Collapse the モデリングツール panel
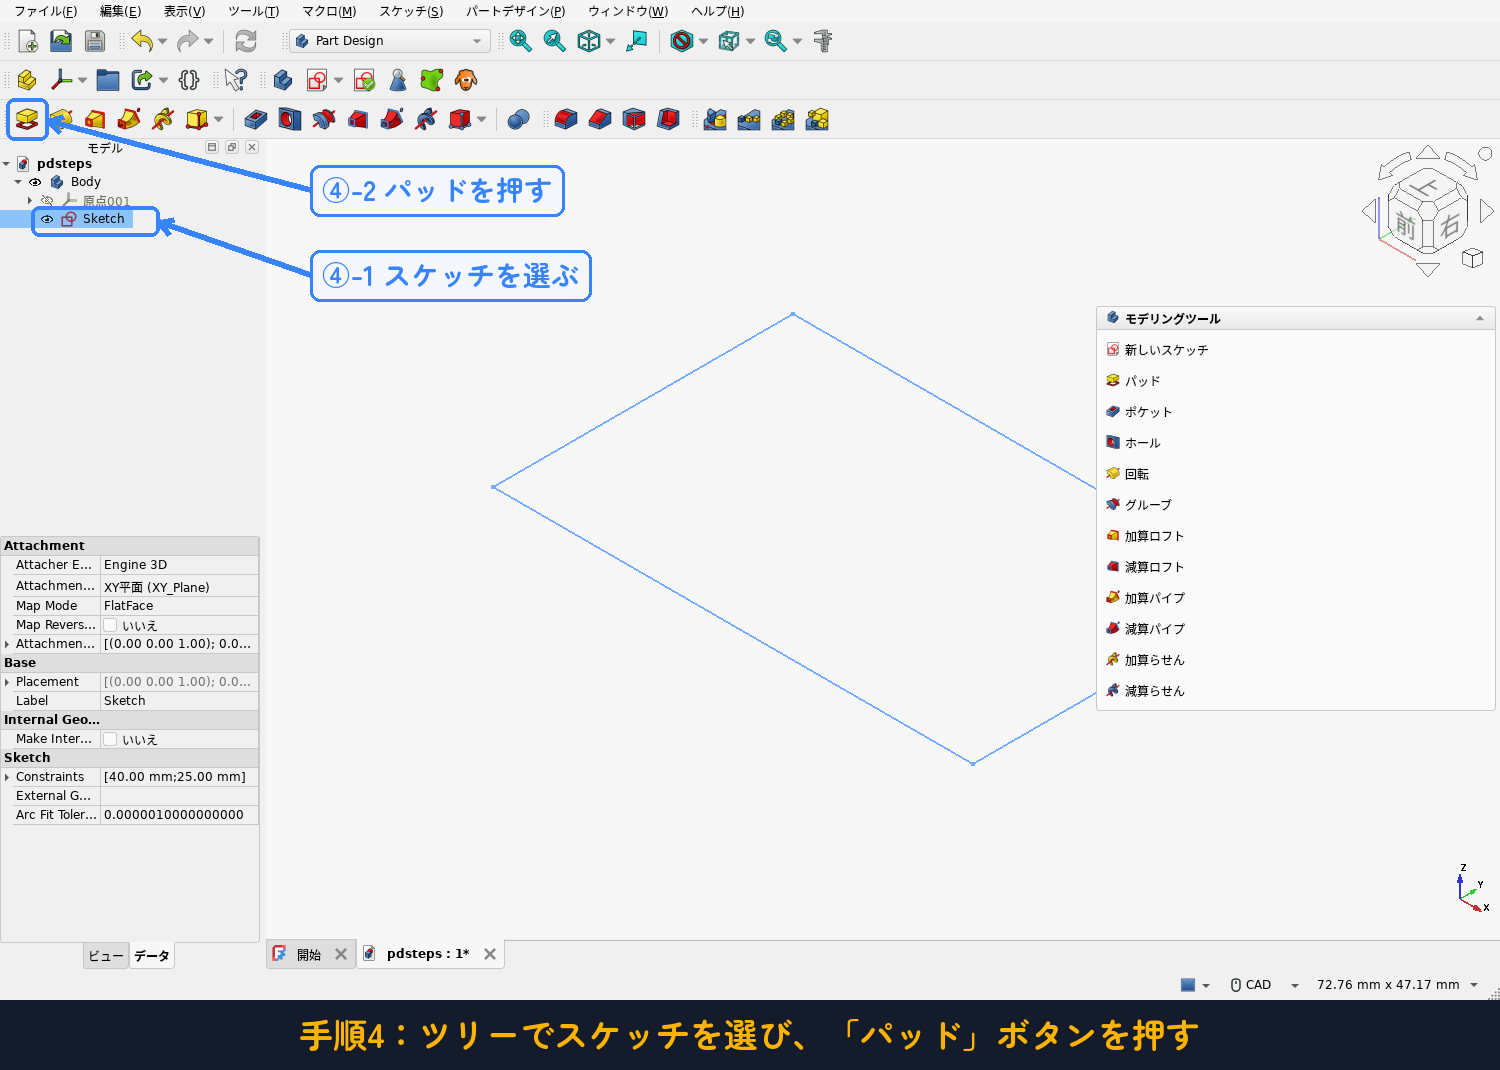The height and width of the screenshot is (1070, 1500). (x=1480, y=318)
